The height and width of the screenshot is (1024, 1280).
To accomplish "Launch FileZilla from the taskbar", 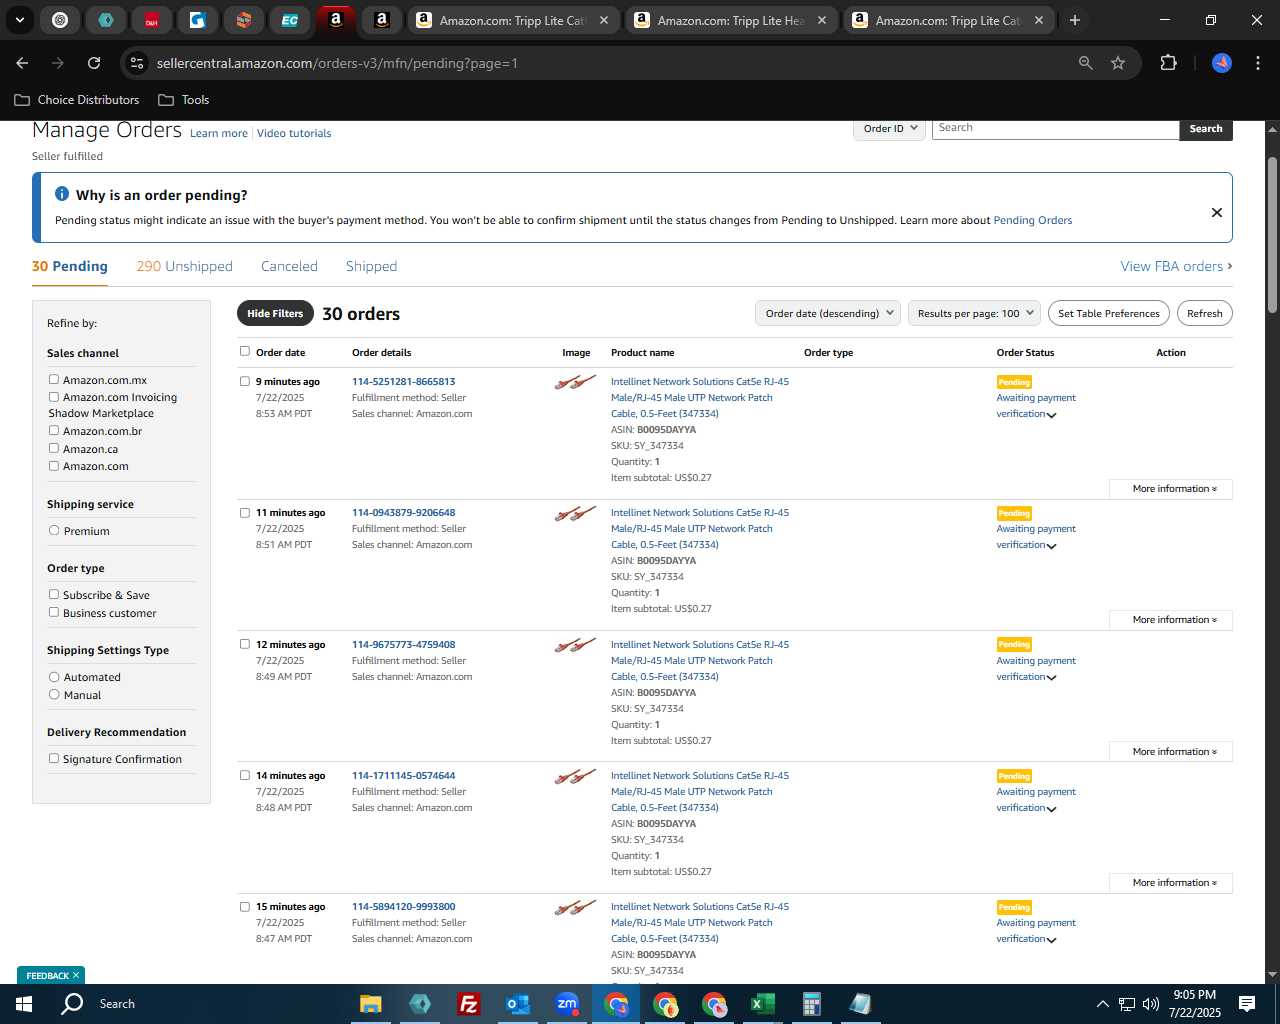I will point(468,1004).
